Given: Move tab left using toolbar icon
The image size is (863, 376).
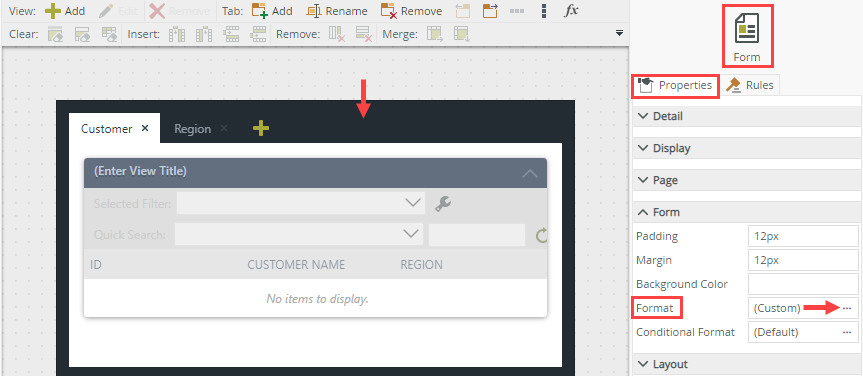Looking at the screenshot, I should [463, 10].
